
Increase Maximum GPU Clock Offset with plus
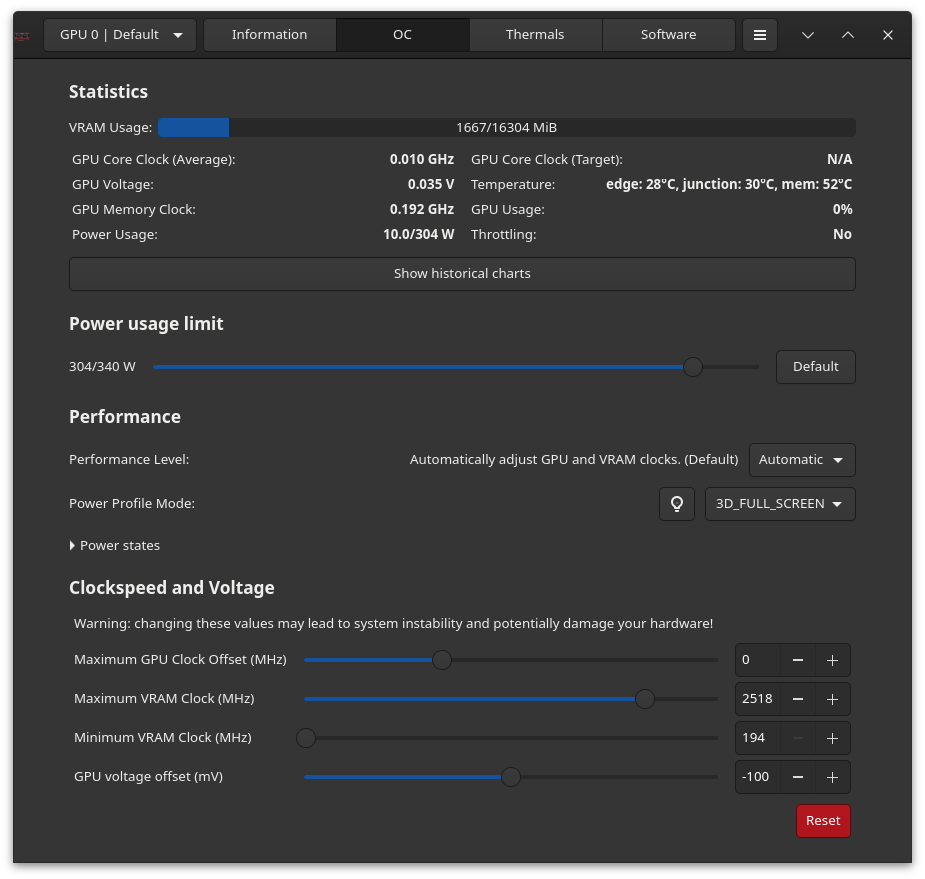pos(832,660)
